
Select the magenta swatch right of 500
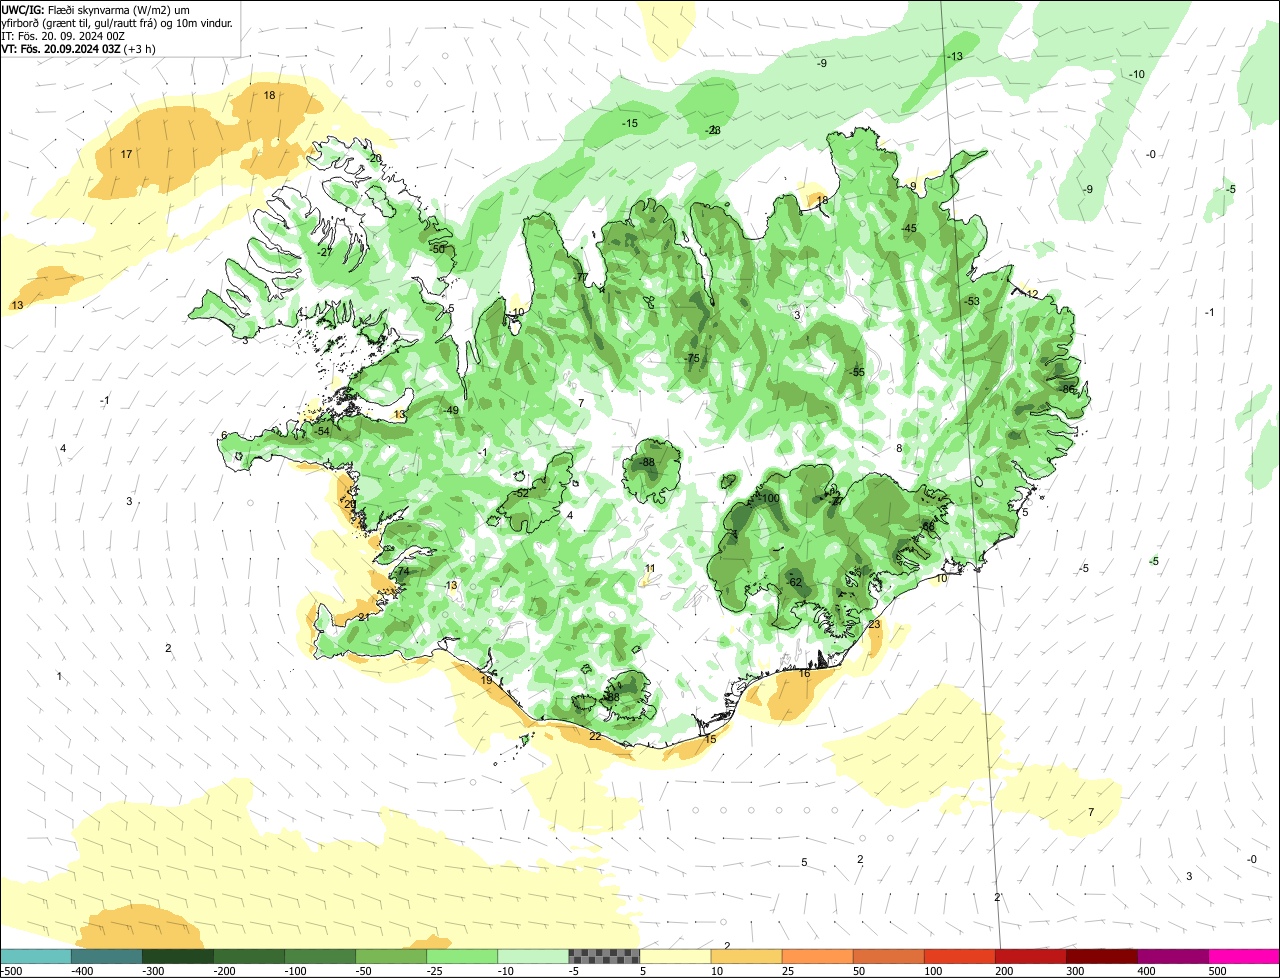pos(1243,956)
